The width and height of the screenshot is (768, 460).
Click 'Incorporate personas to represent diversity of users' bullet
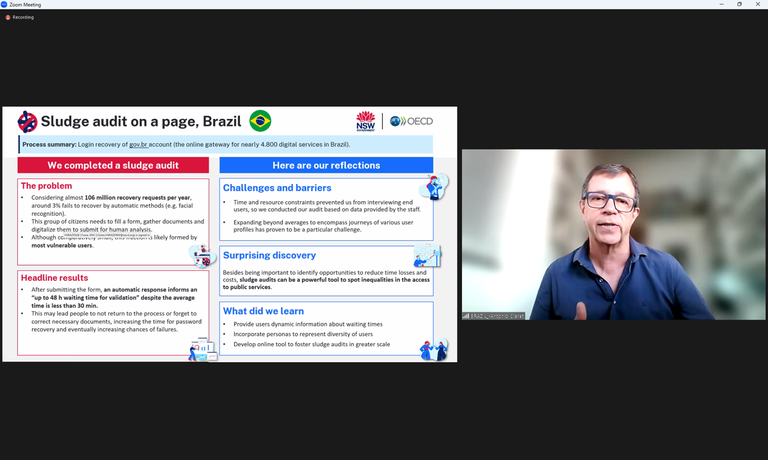click(303, 334)
